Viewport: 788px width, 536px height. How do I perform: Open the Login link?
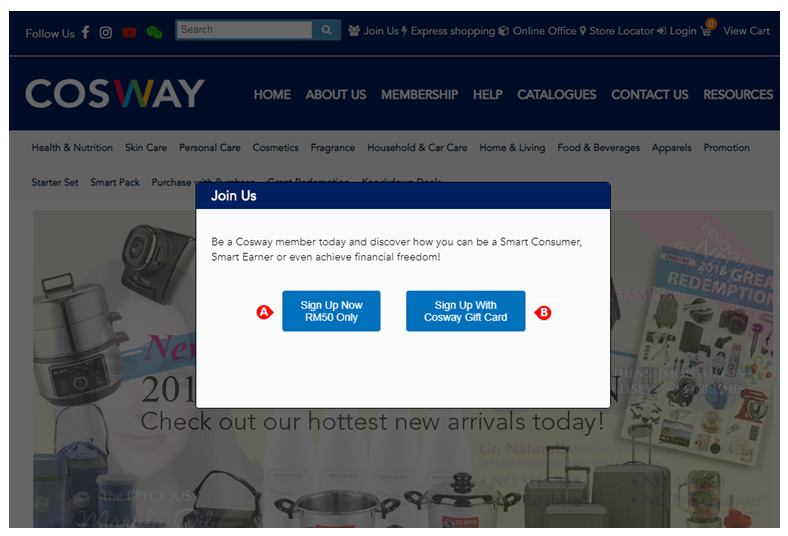677,31
